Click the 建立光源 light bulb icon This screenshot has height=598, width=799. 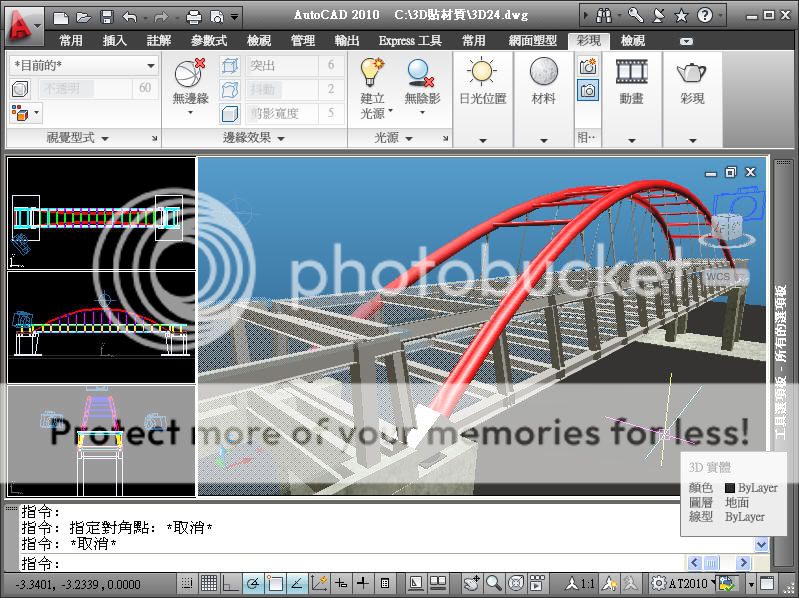(372, 72)
